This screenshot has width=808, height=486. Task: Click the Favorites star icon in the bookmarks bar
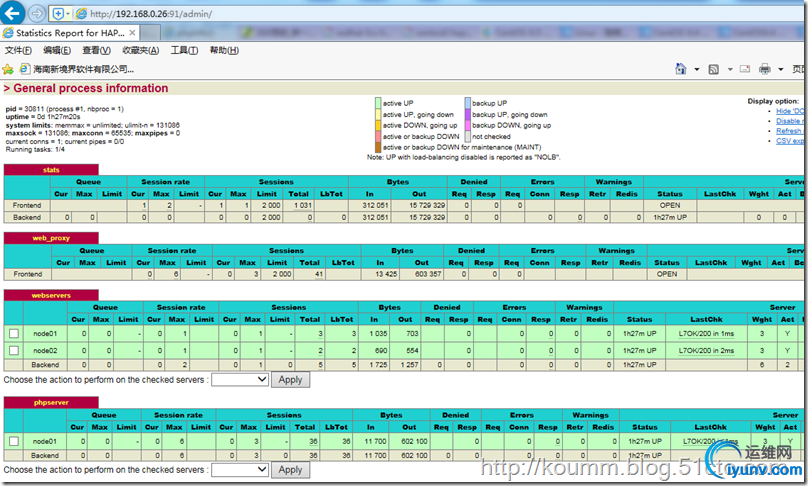click(8, 69)
